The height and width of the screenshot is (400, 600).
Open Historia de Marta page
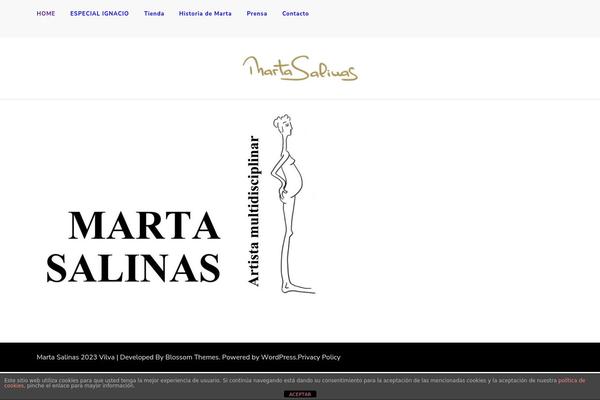pyautogui.click(x=205, y=13)
